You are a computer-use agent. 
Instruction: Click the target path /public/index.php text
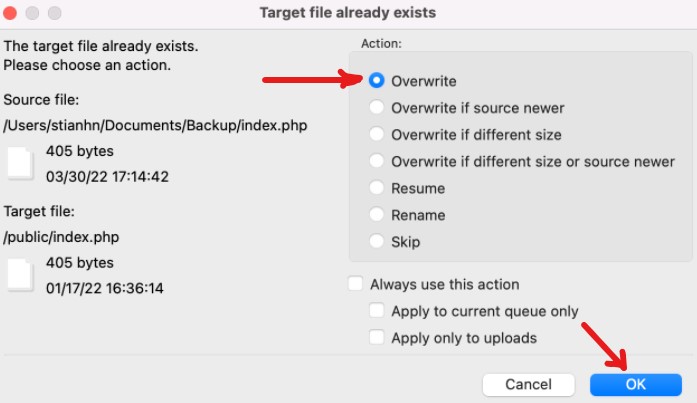pyautogui.click(x=60, y=237)
